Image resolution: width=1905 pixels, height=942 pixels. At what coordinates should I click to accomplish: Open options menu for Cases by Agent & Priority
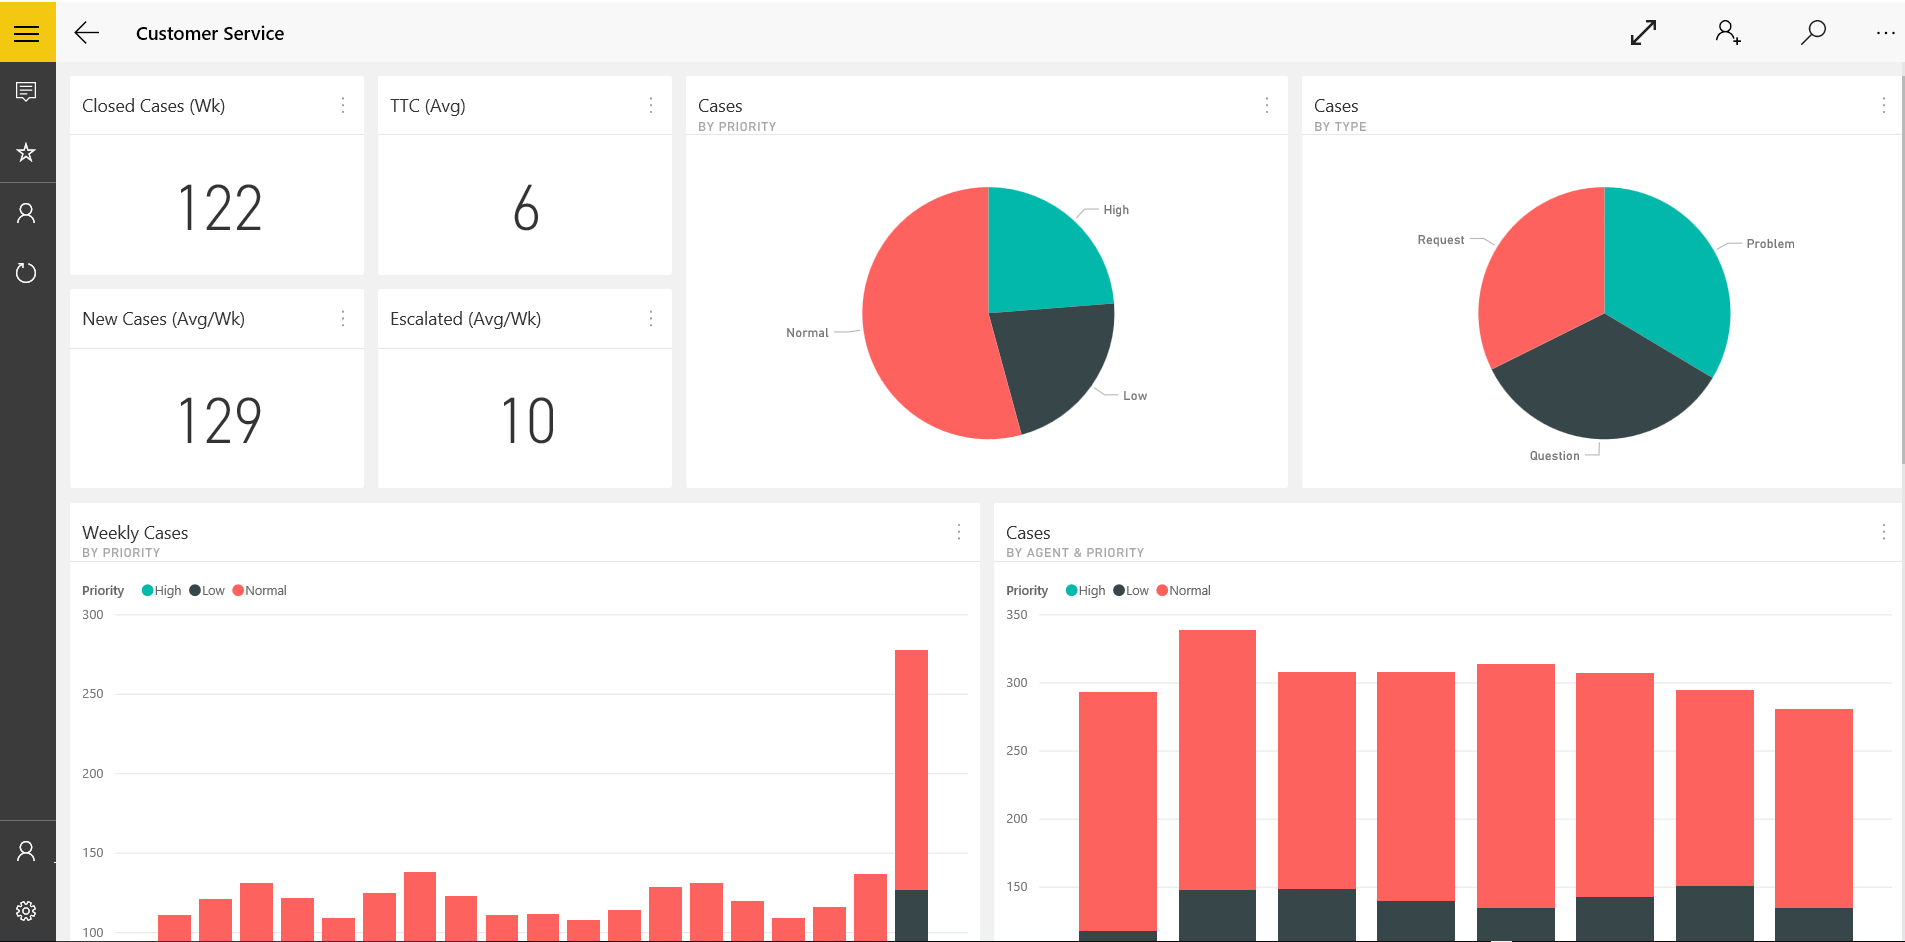(x=1884, y=532)
